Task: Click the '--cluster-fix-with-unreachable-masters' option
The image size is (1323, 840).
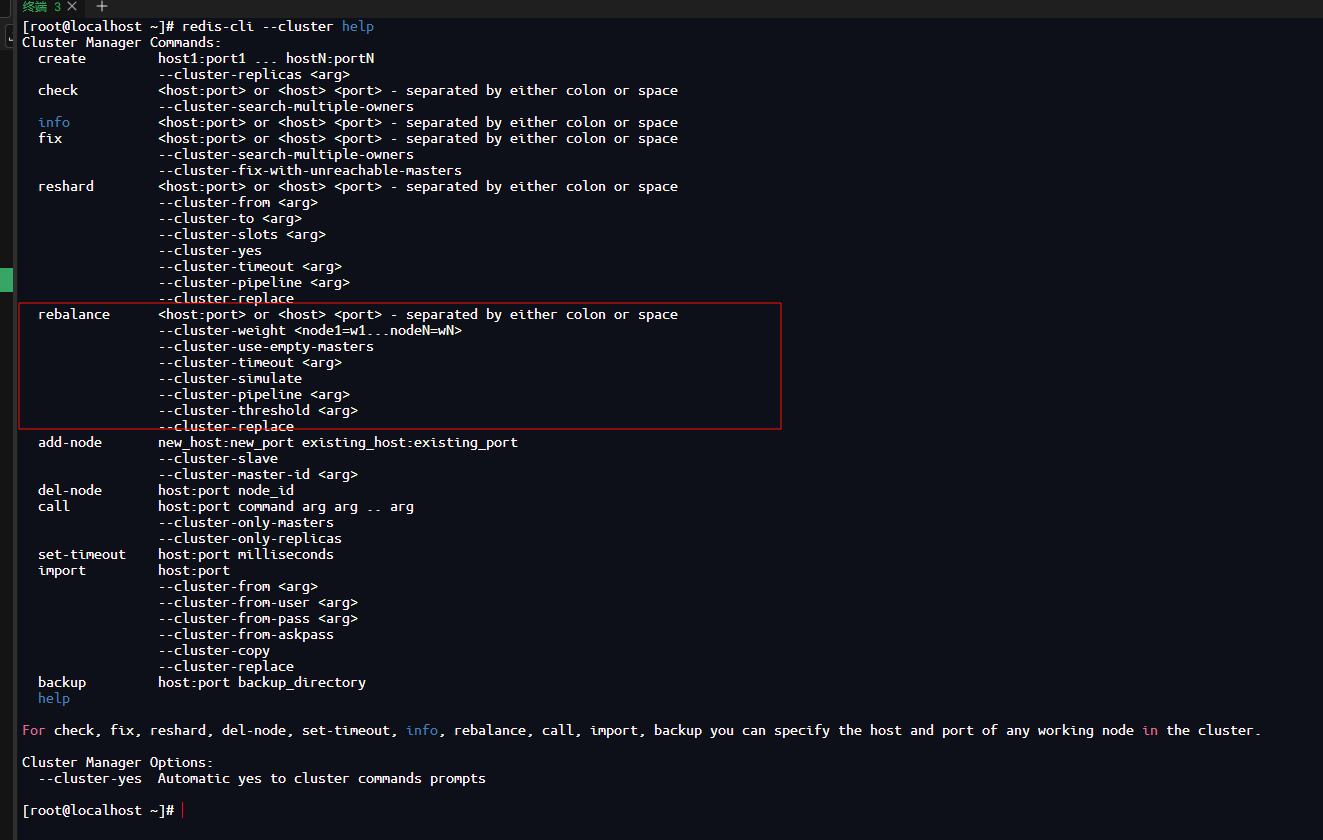Action: tap(310, 170)
